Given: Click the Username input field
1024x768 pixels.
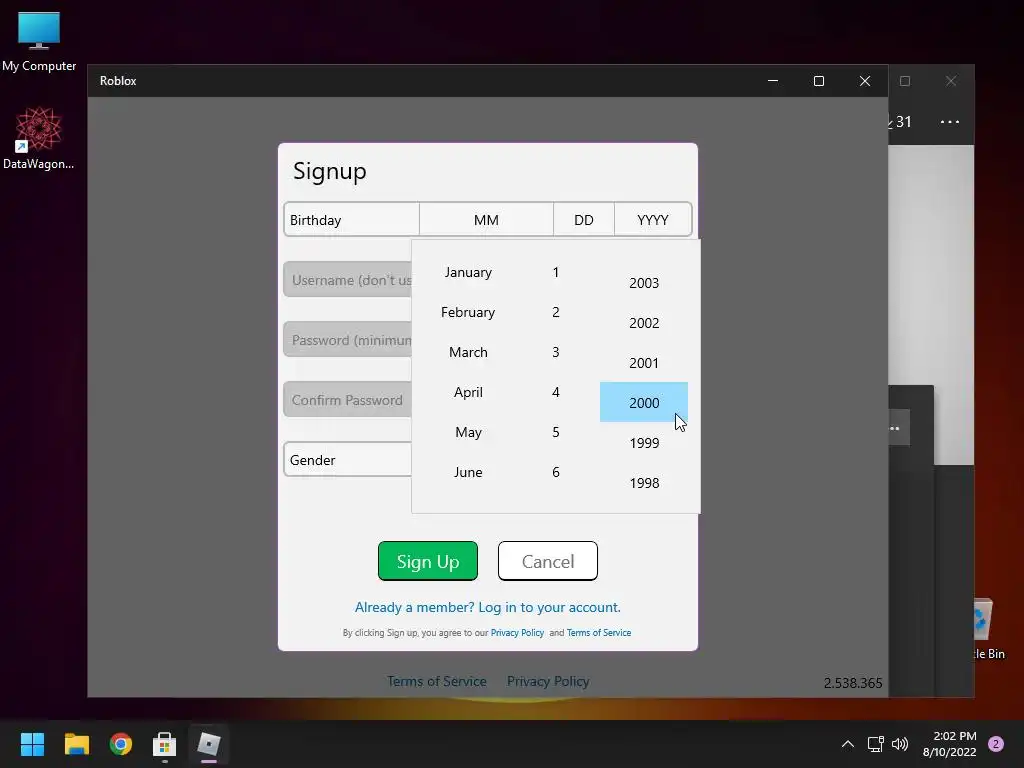Looking at the screenshot, I should (x=347, y=280).
